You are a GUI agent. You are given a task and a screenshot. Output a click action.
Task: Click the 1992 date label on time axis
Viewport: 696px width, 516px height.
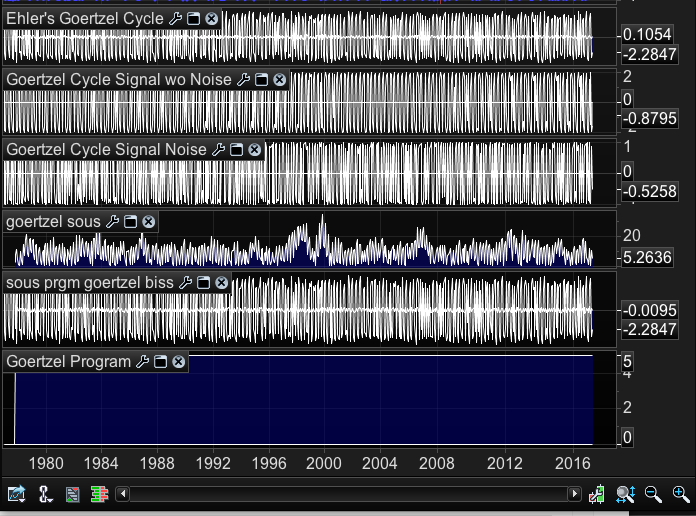point(213,464)
